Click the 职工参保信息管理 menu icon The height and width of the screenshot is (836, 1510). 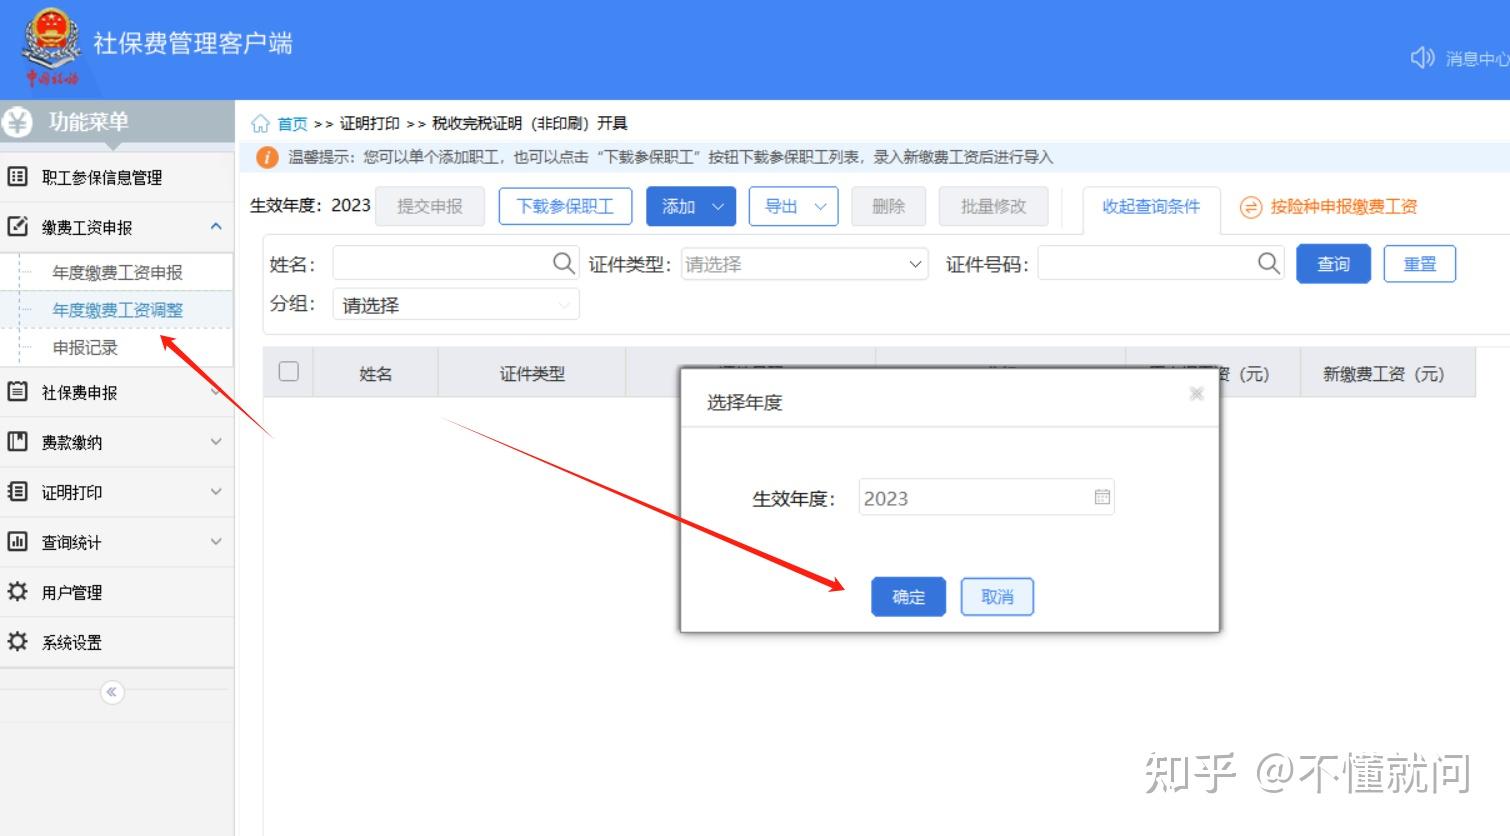[17, 177]
